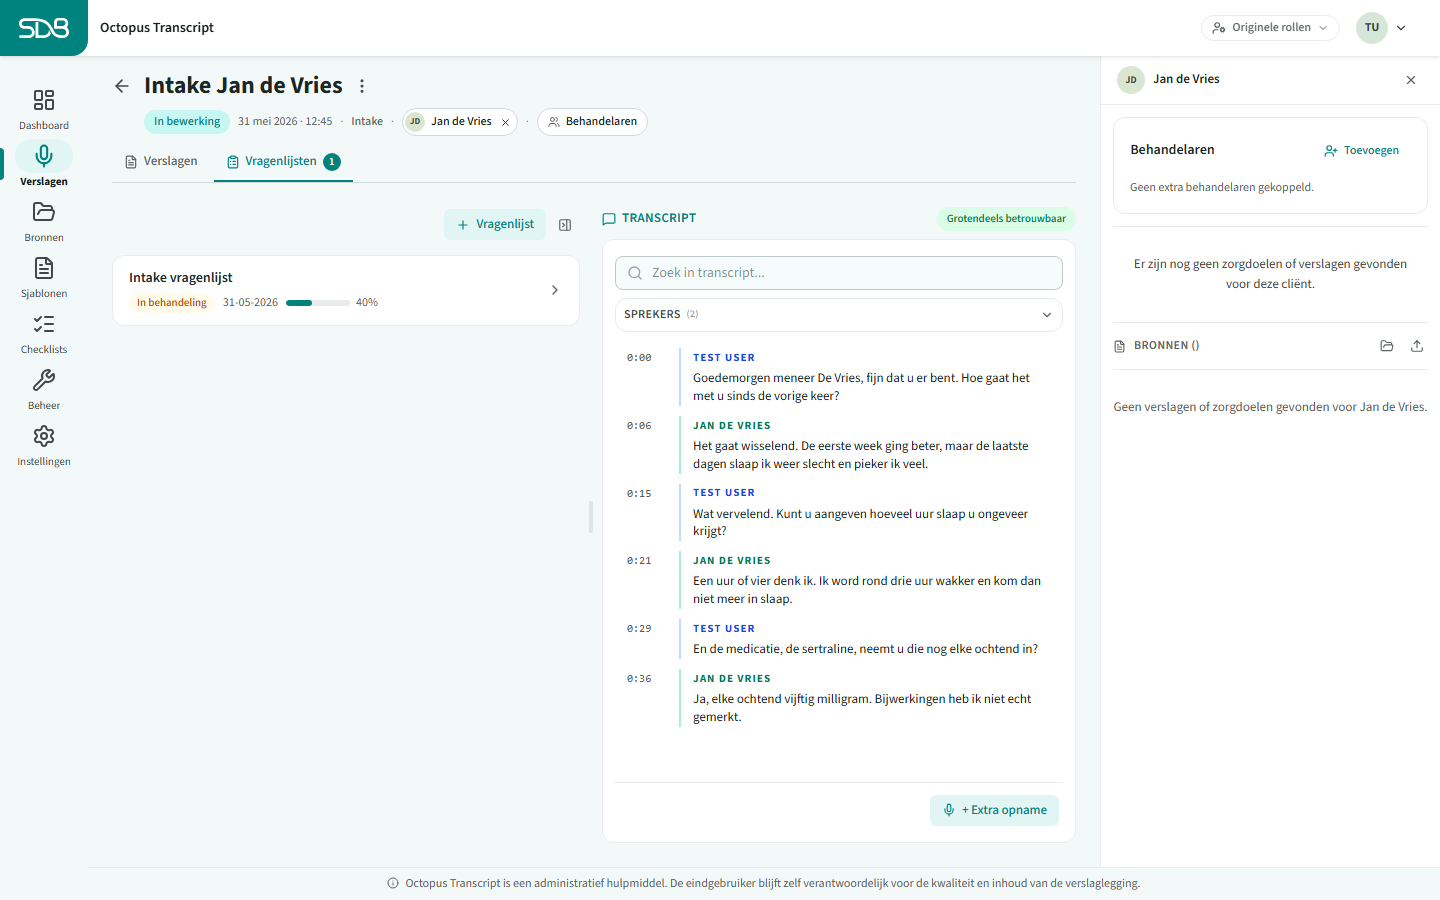Open Intake vragenlijst with its chevron

coord(555,290)
